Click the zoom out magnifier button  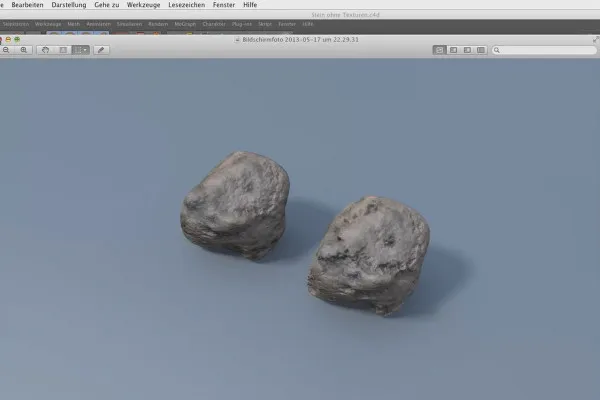(6, 50)
